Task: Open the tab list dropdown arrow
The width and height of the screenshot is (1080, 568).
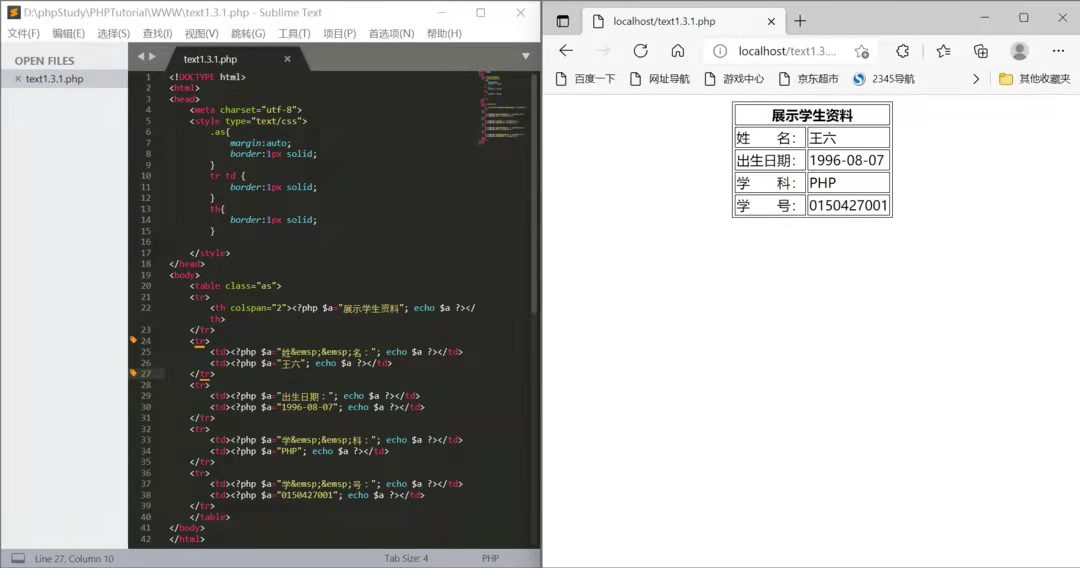Action: 526,56
